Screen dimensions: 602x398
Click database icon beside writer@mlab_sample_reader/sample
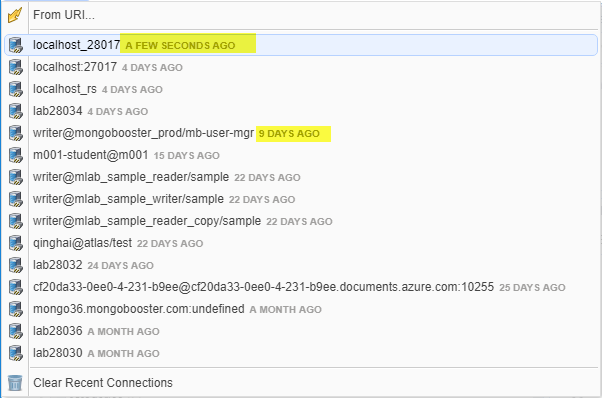[16, 177]
